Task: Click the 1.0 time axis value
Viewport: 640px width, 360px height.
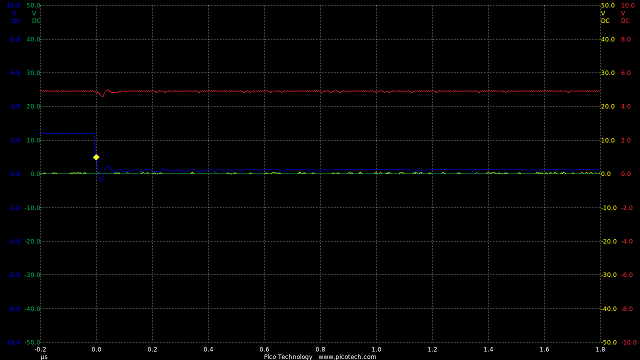Action: [x=376, y=349]
